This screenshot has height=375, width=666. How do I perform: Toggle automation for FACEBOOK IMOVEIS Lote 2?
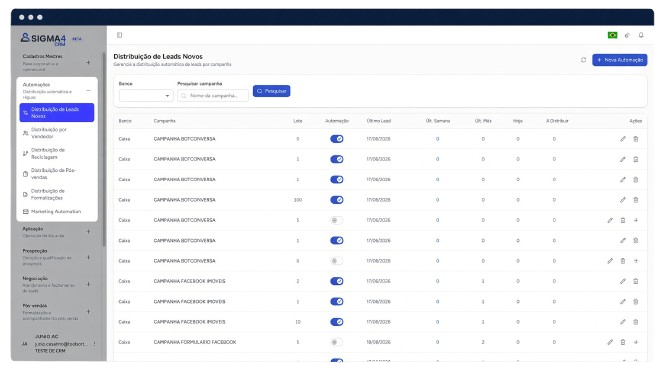(337, 281)
